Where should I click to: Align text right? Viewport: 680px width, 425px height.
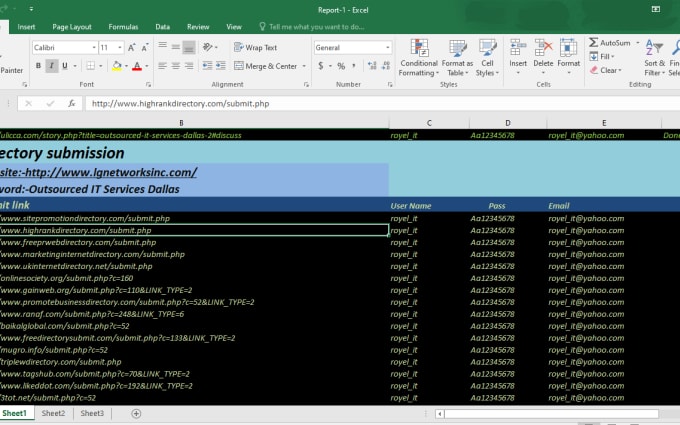pos(189,66)
